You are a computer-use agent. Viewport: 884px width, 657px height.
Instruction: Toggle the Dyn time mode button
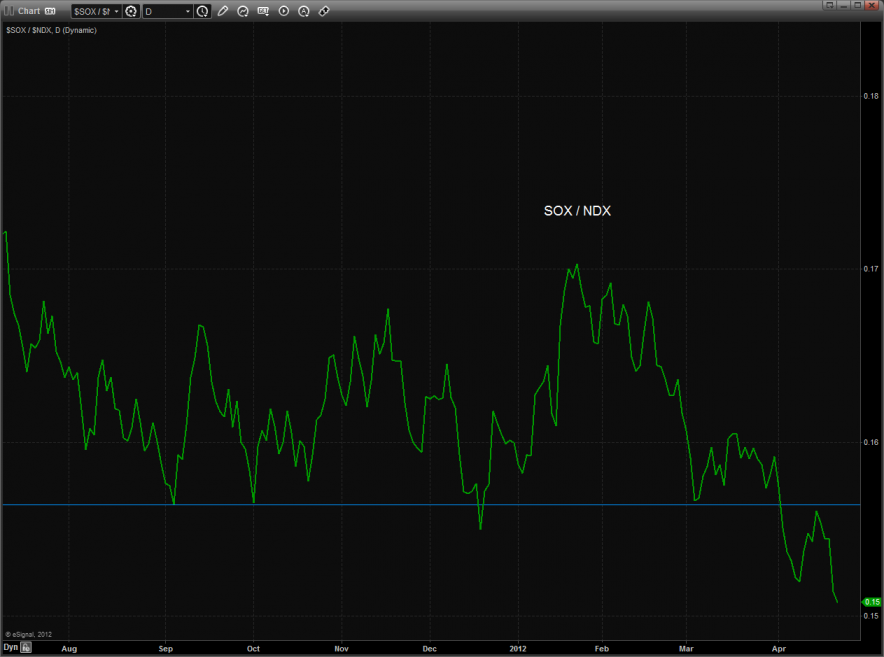(10, 648)
